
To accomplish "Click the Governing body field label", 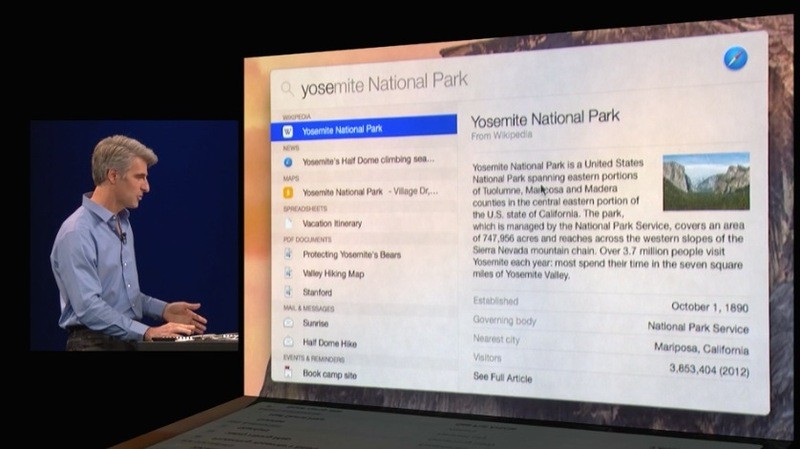I will 505,320.
